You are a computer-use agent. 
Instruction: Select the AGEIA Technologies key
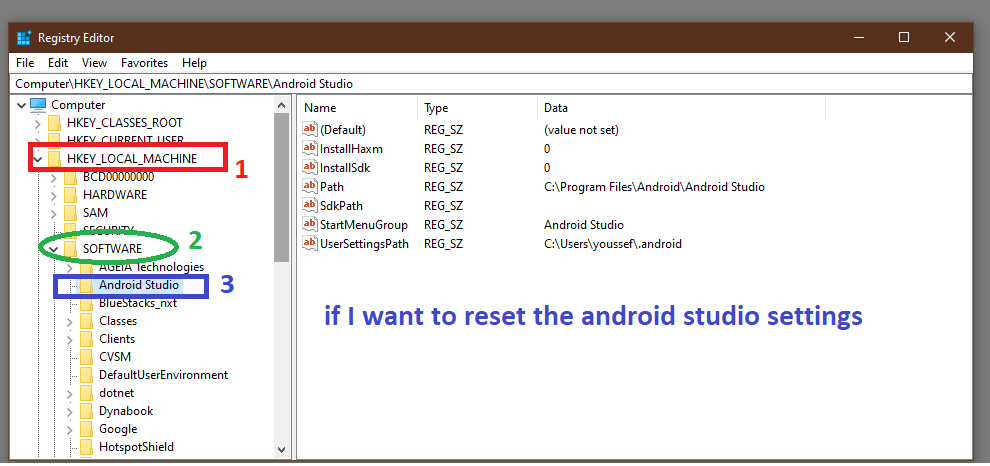pyautogui.click(x=152, y=266)
